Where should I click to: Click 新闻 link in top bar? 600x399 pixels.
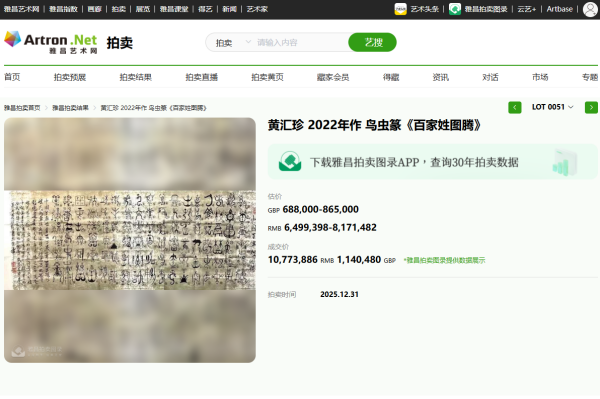[x=229, y=9]
